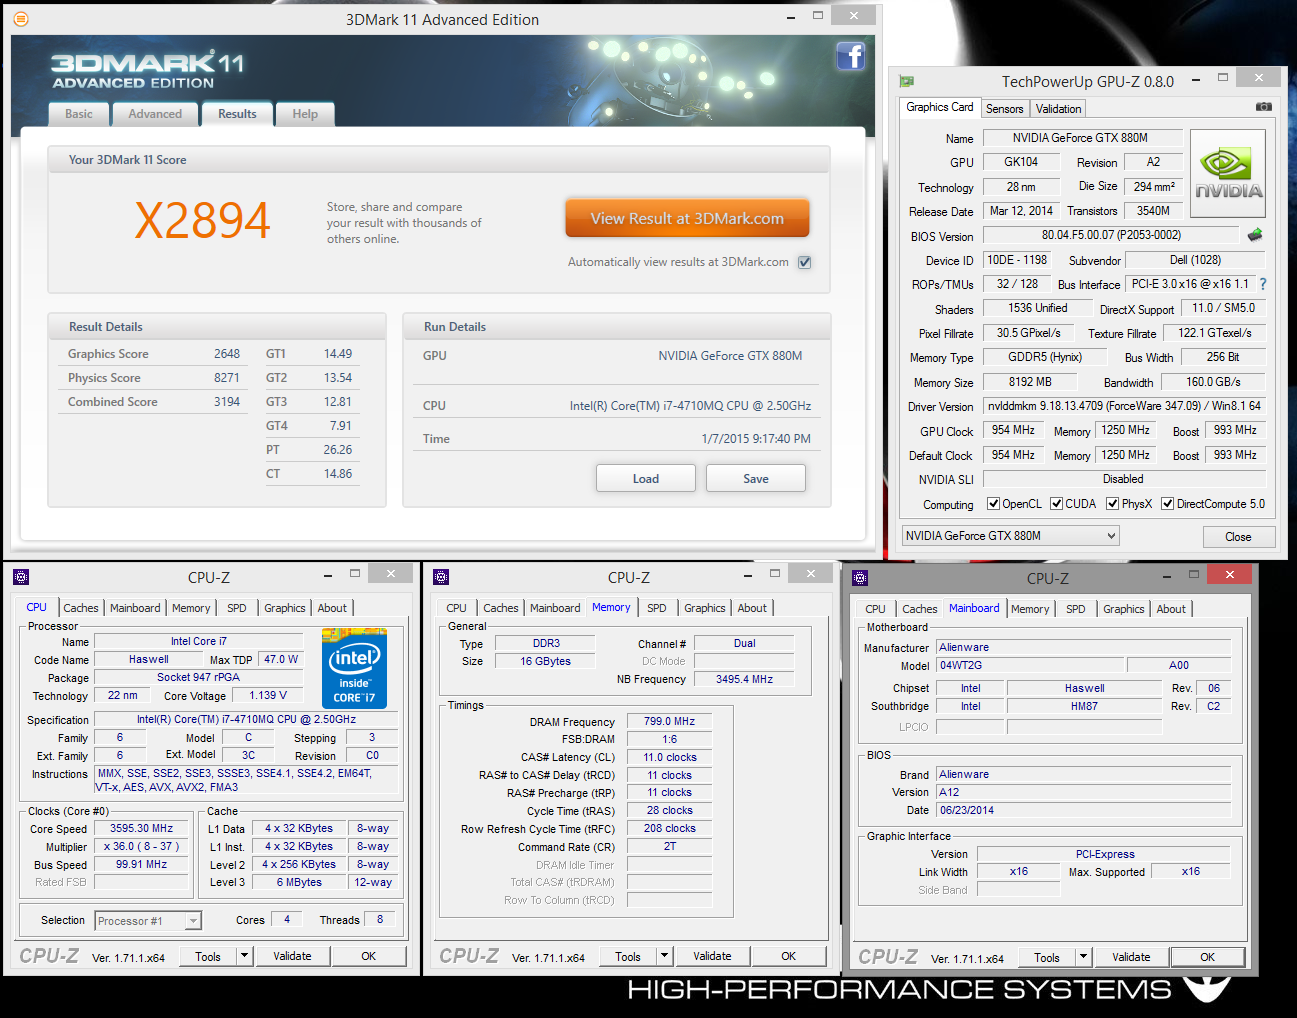Click the Multiplier value x 36.0
1297x1018 pixels.
[141, 846]
